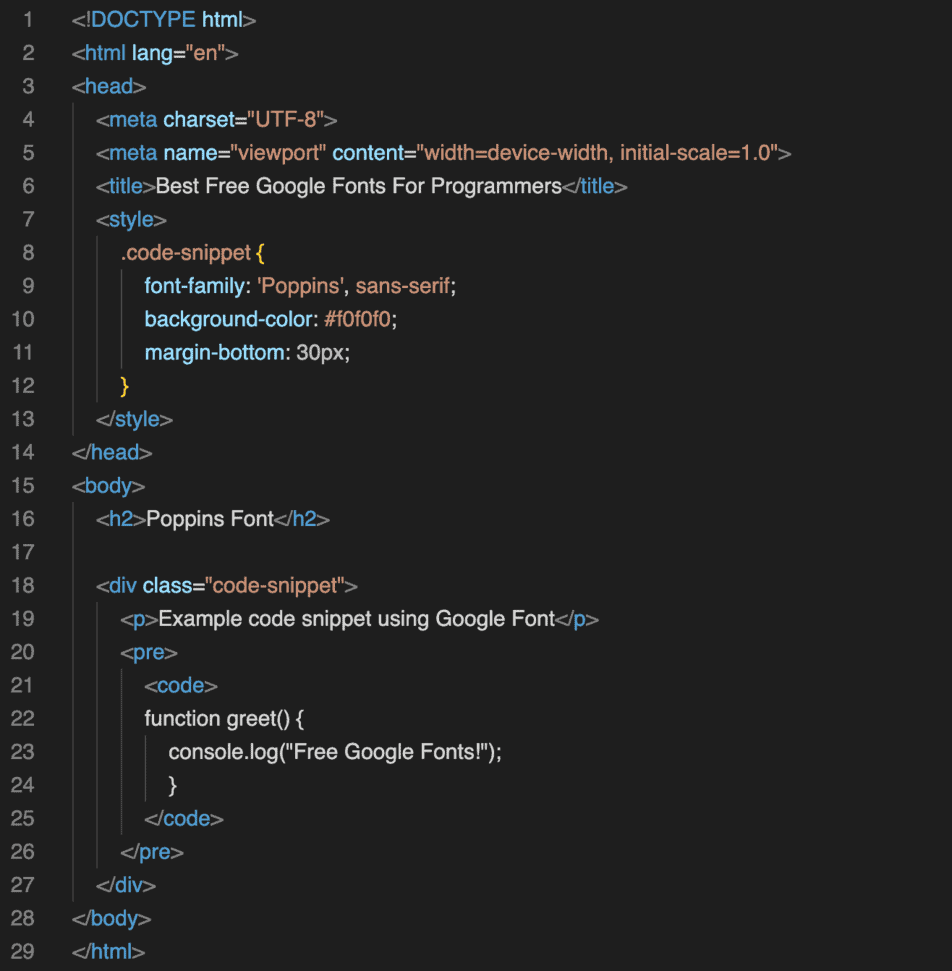Click the console.log statement on line 23
This screenshot has width=952, height=971.
tap(335, 752)
